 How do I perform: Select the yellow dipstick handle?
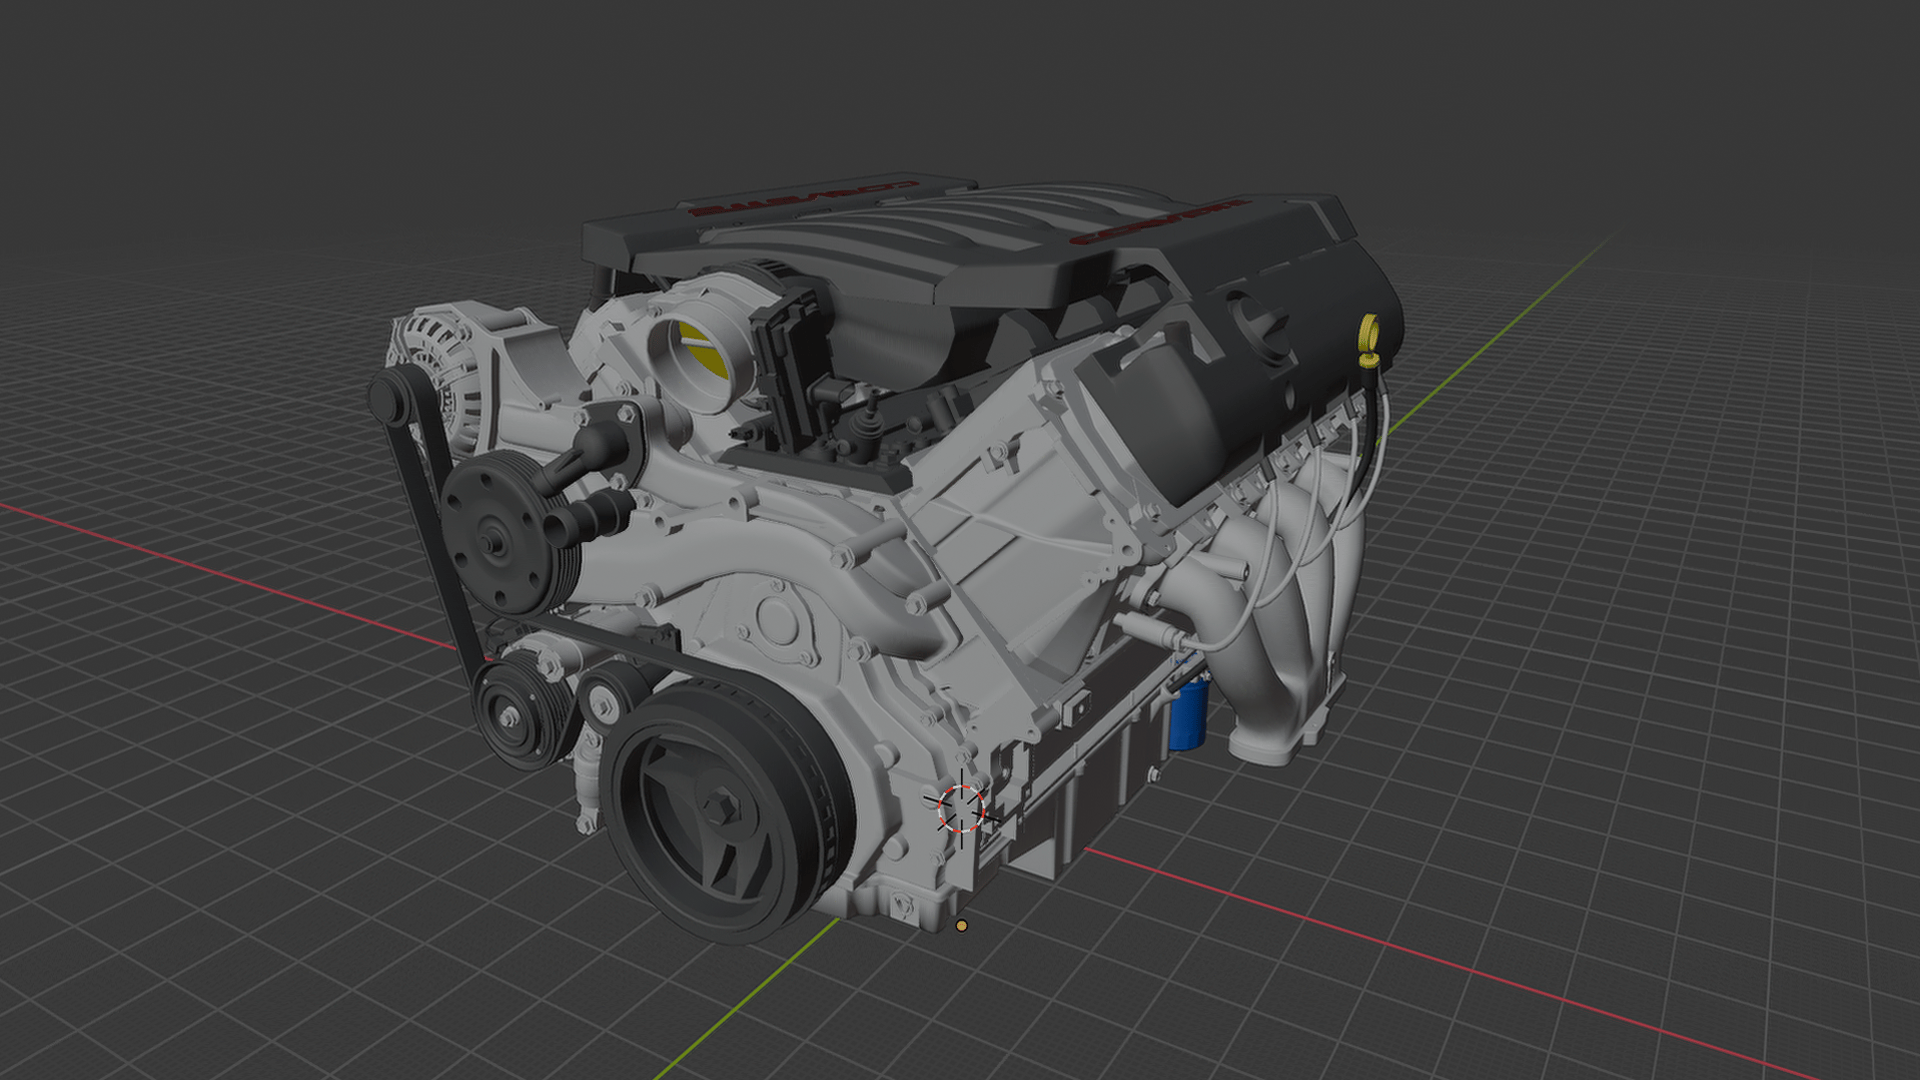[x=1369, y=339]
